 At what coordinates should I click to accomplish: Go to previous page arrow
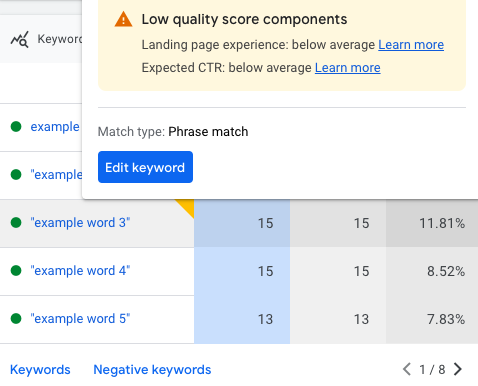pos(407,369)
